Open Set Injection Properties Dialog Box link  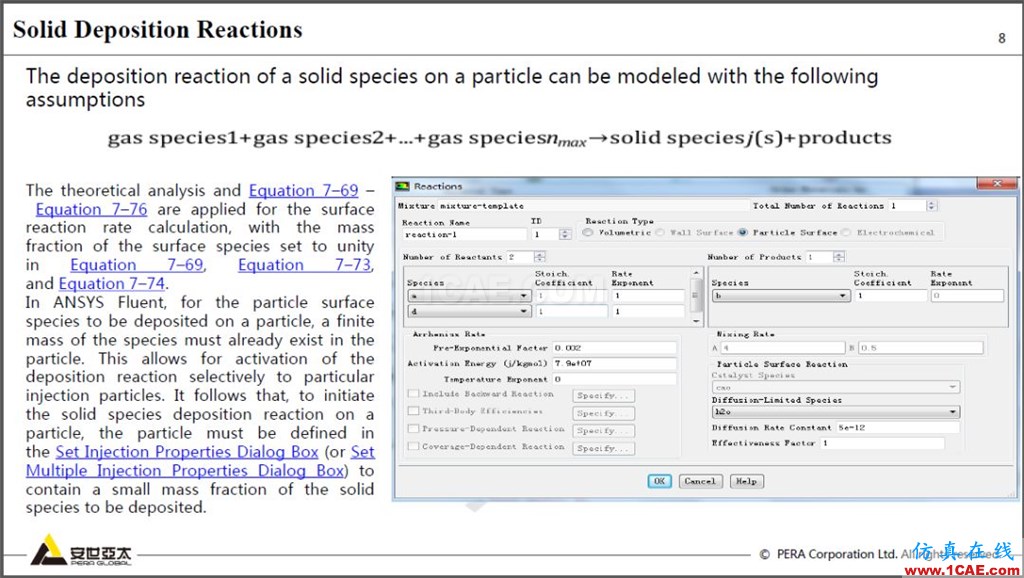tap(187, 452)
